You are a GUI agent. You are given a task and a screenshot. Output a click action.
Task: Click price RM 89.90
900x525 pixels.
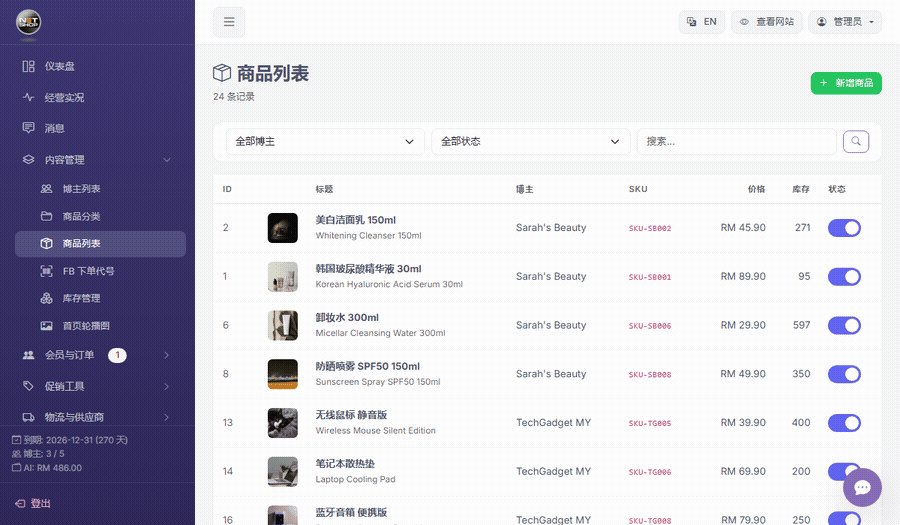(743, 277)
